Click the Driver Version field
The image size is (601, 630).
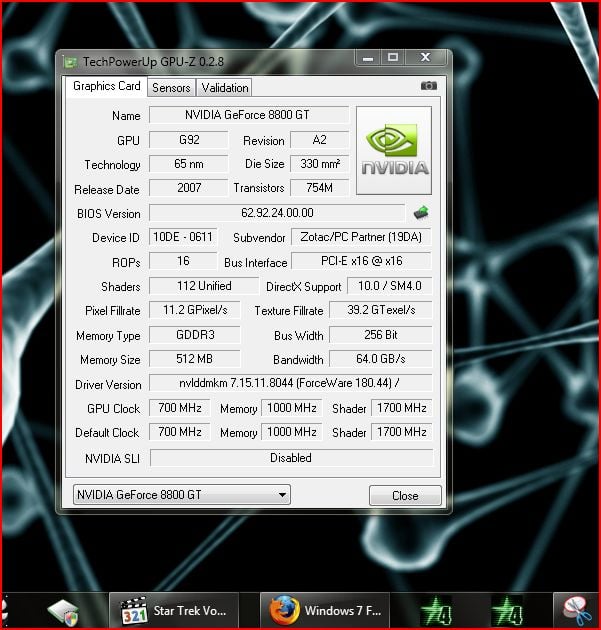pyautogui.click(x=291, y=383)
